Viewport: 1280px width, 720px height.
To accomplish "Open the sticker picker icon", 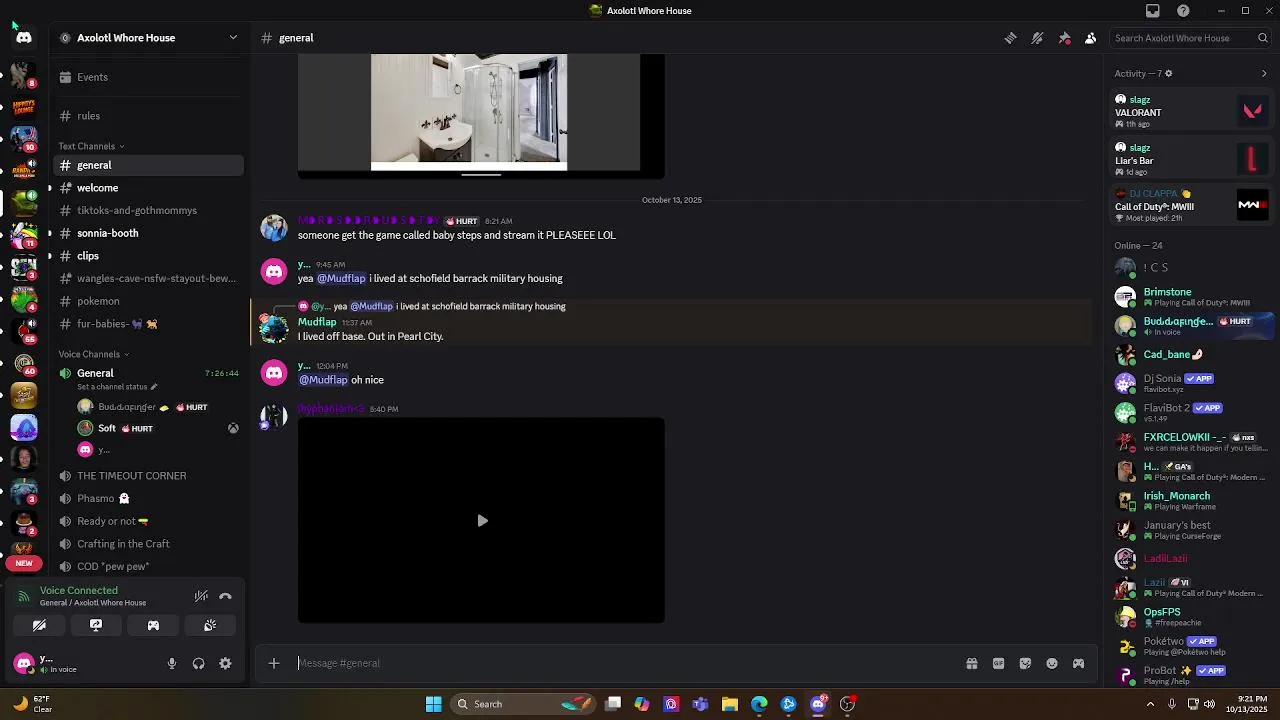I will pyautogui.click(x=1025, y=663).
